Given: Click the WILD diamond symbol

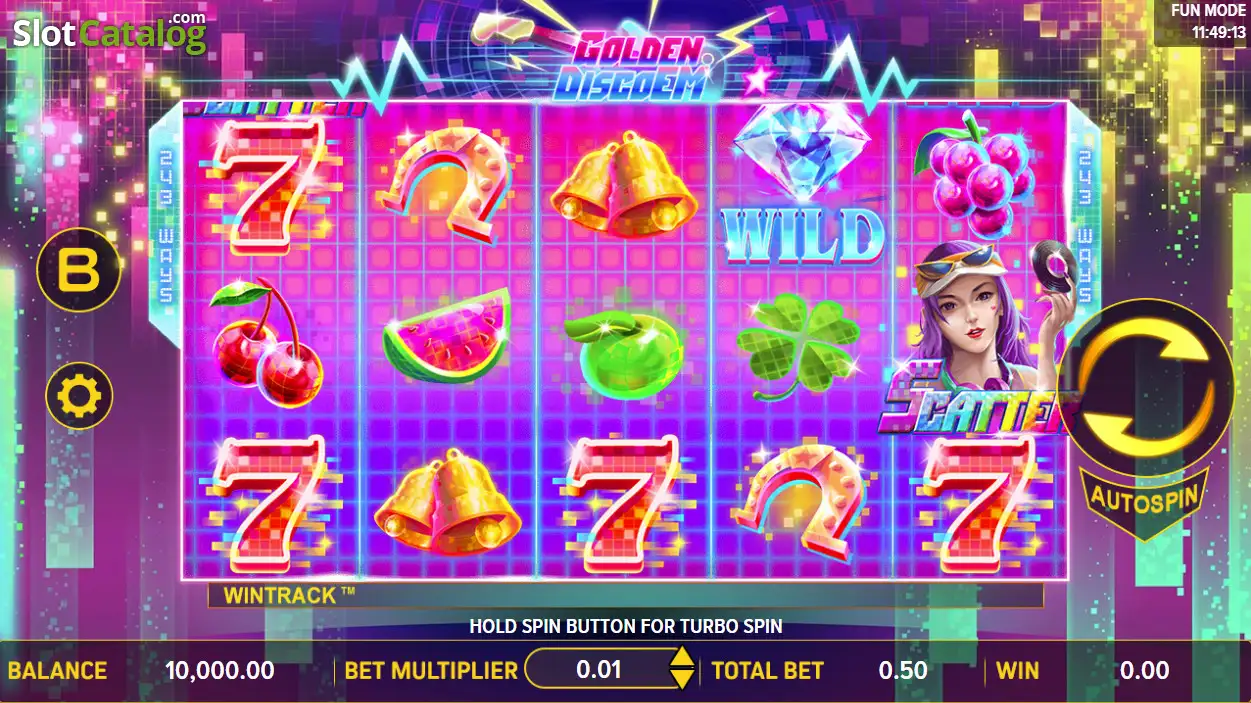Looking at the screenshot, I should coord(803,186).
